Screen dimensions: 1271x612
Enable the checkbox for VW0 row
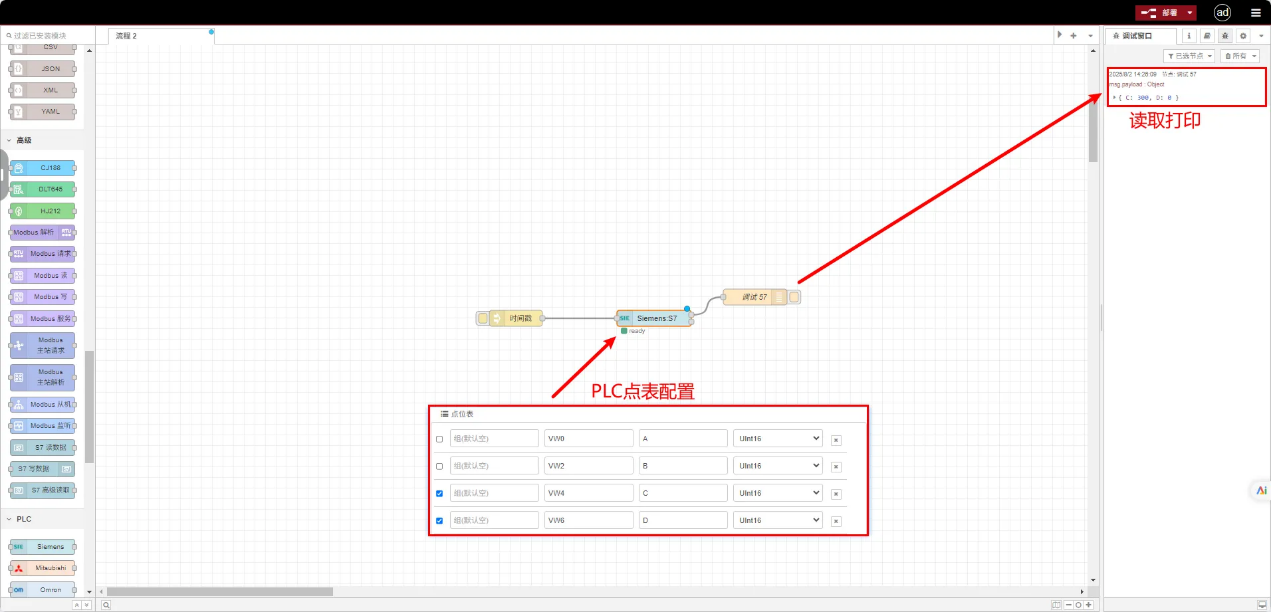(440, 439)
